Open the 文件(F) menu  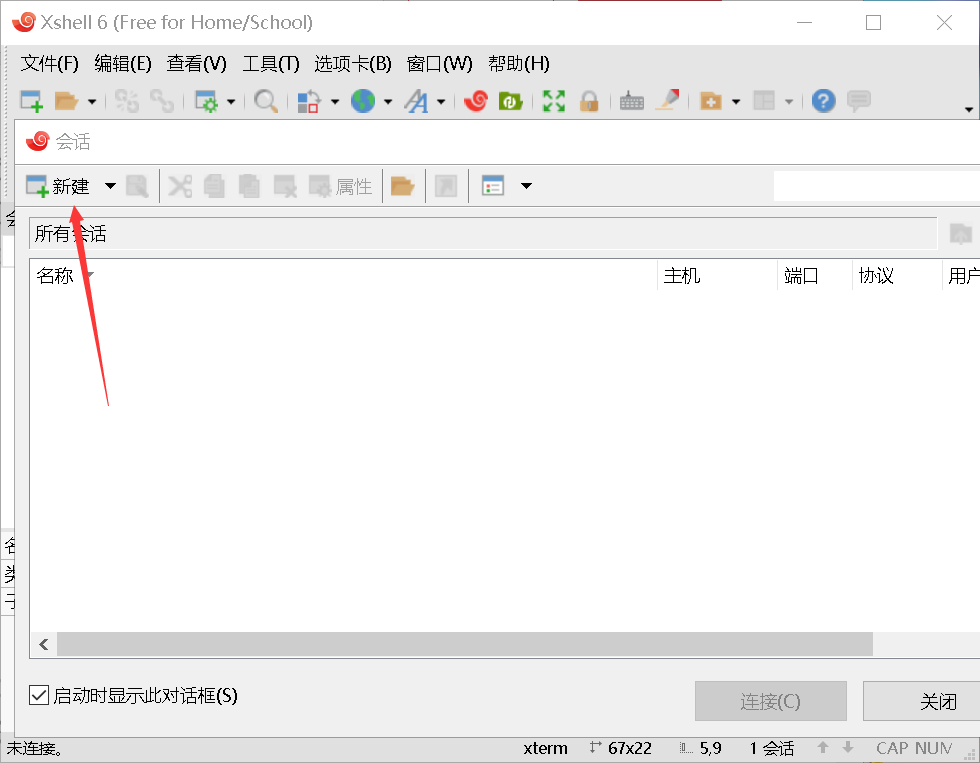point(49,63)
